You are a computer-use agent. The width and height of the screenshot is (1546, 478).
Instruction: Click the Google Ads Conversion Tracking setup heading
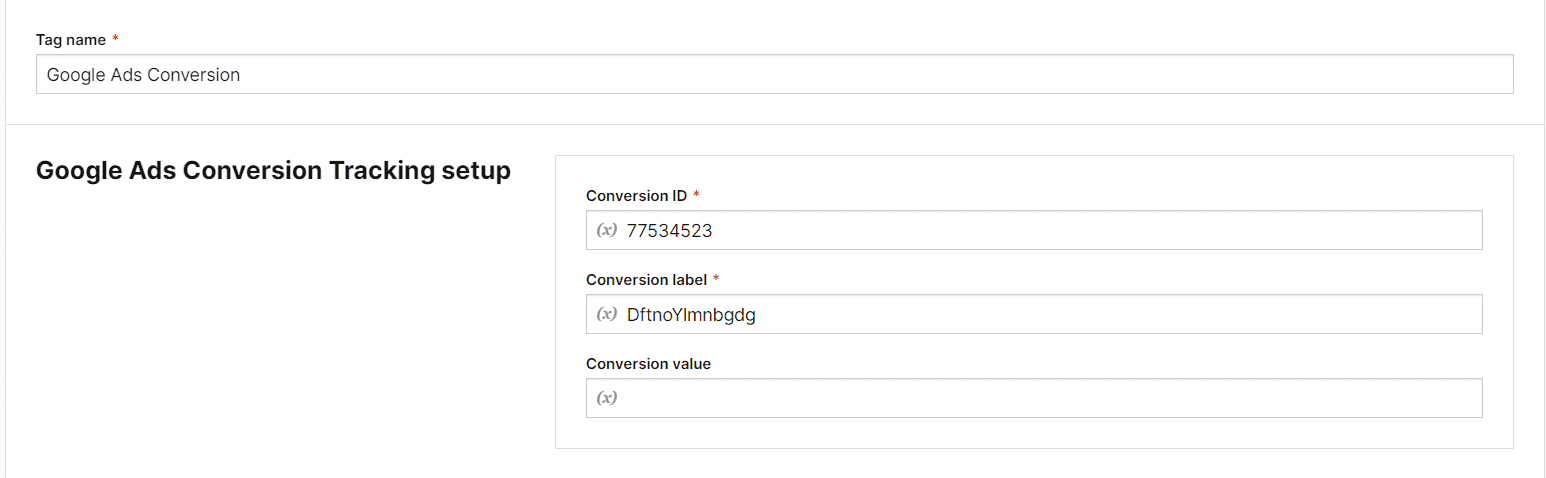tap(273, 171)
